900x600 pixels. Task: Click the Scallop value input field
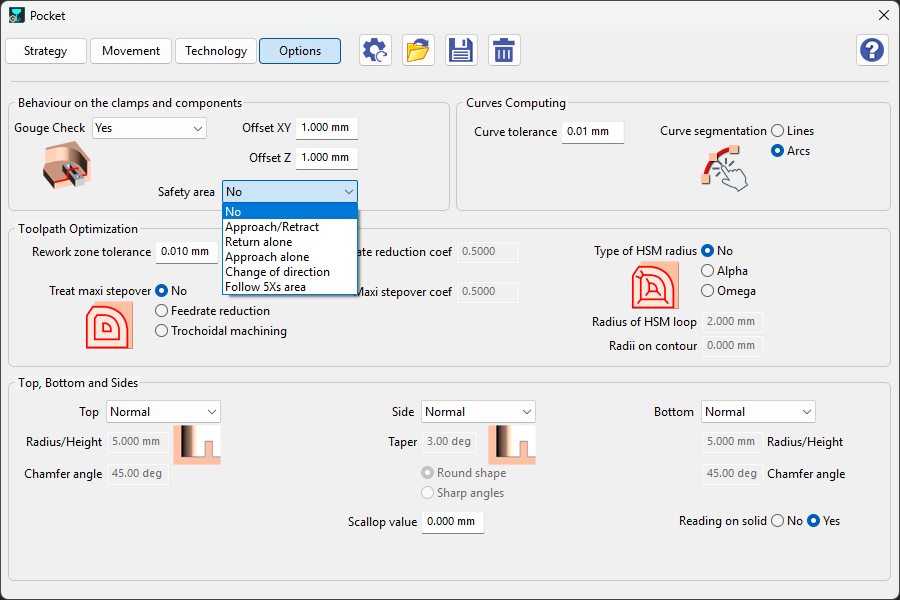pos(452,522)
